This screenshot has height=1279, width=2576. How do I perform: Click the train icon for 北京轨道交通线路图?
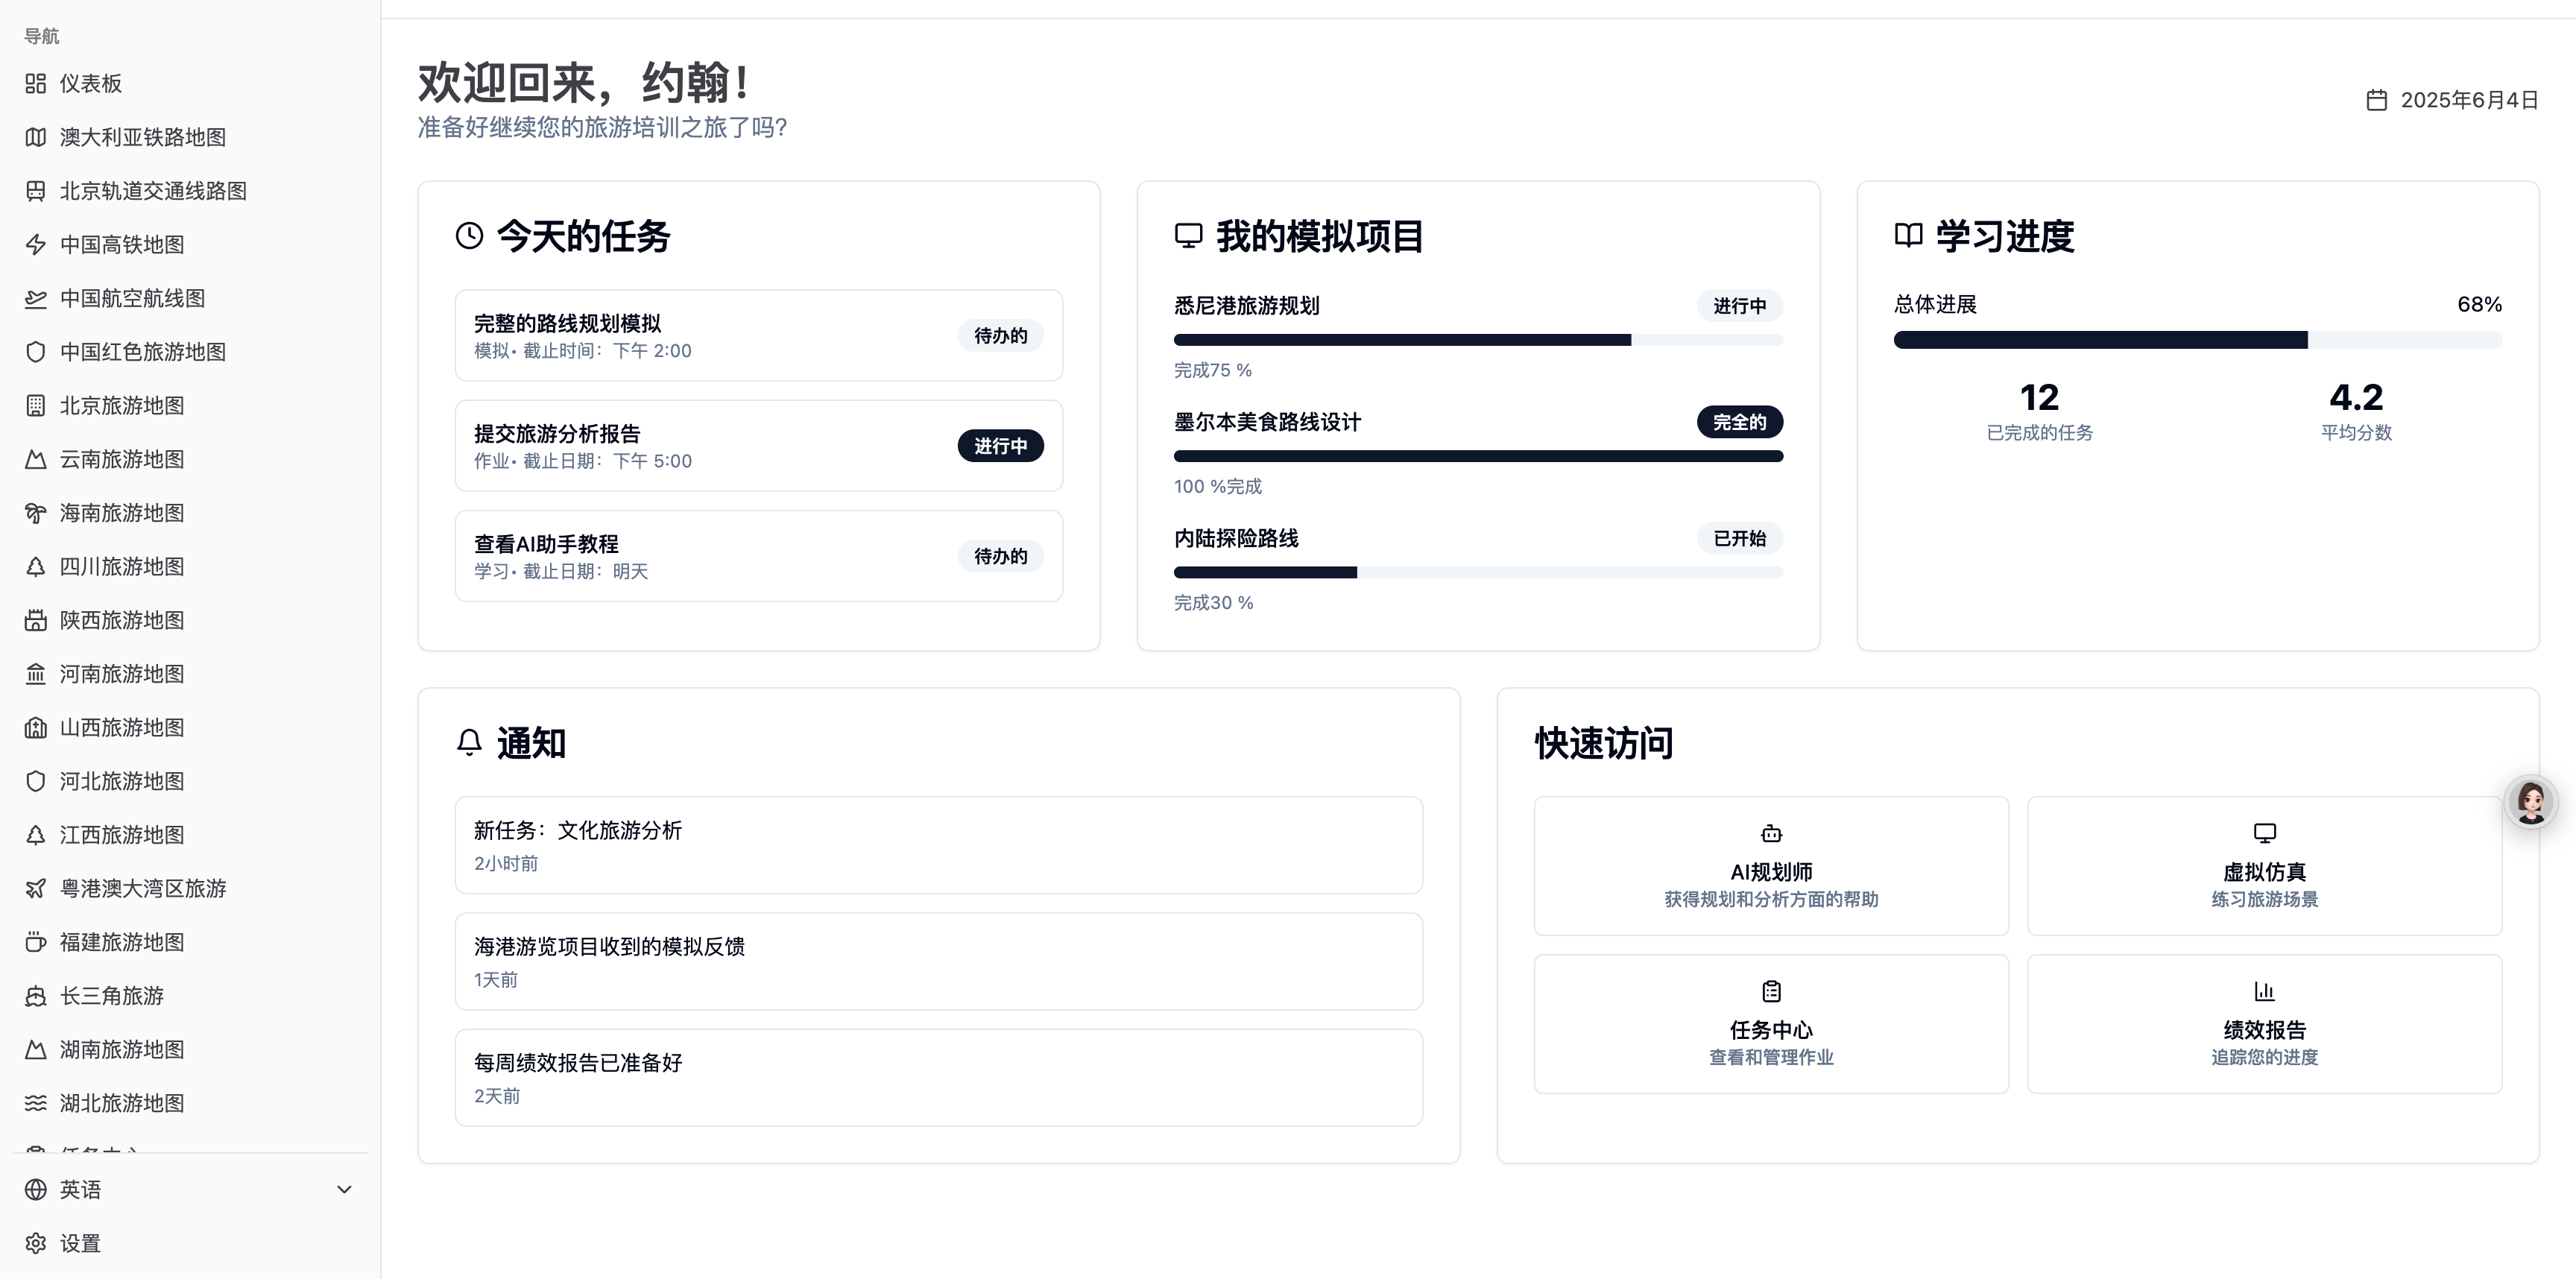point(36,191)
